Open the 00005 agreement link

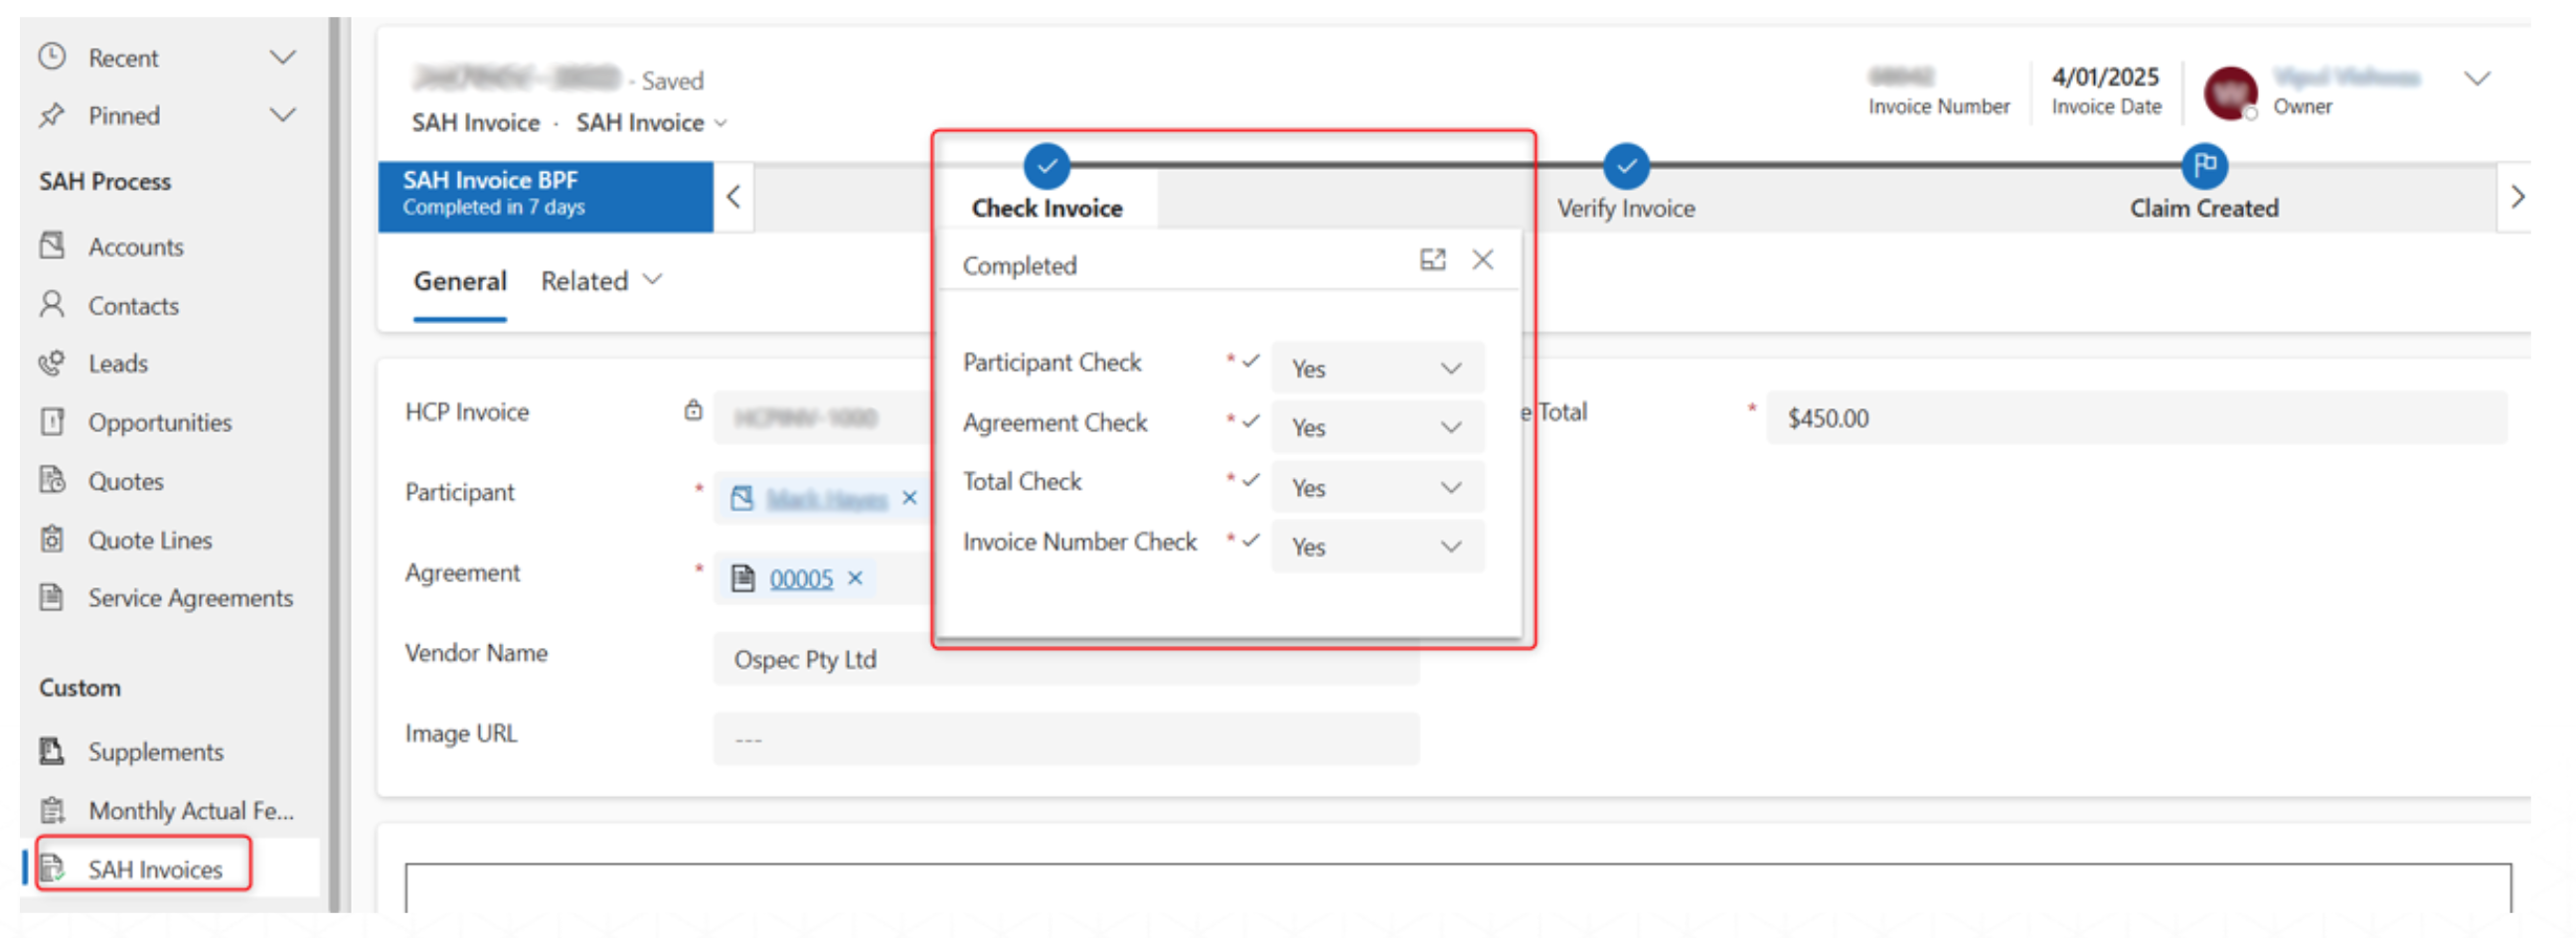point(800,579)
